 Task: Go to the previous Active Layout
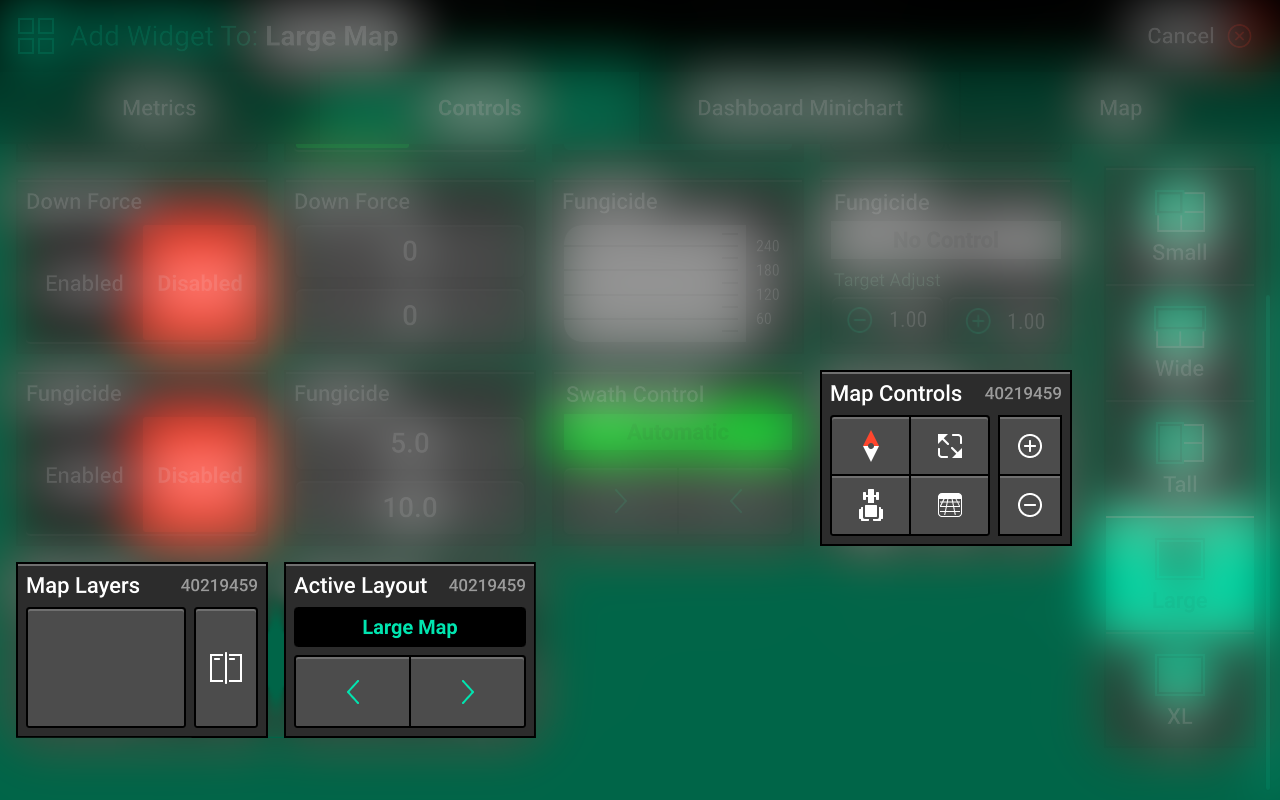(x=352, y=691)
